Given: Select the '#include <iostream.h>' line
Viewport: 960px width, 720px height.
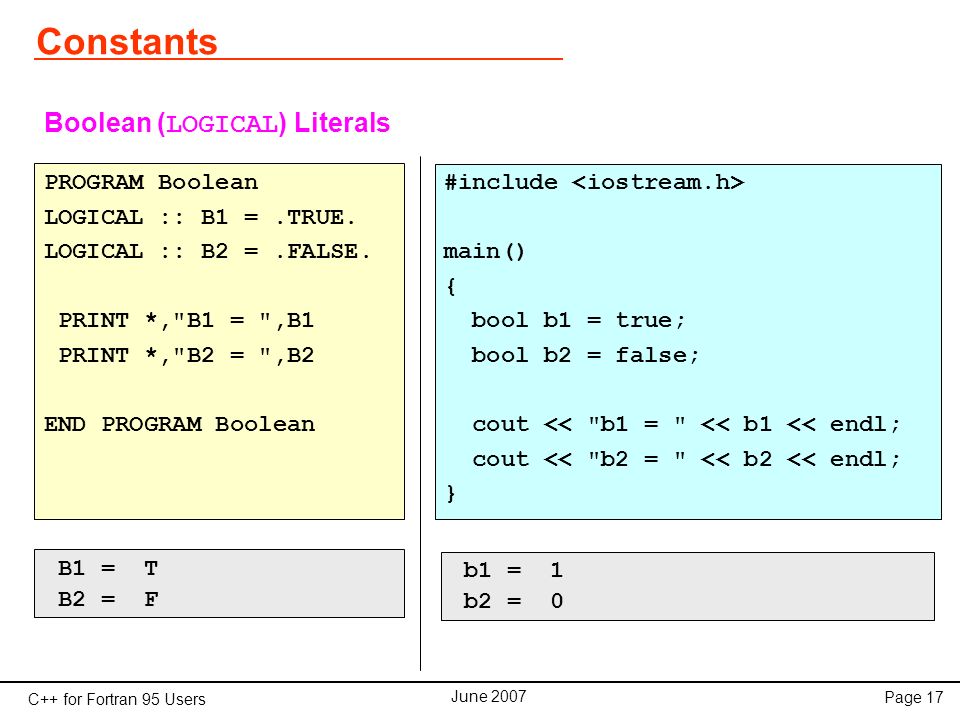Looking at the screenshot, I should [x=594, y=182].
